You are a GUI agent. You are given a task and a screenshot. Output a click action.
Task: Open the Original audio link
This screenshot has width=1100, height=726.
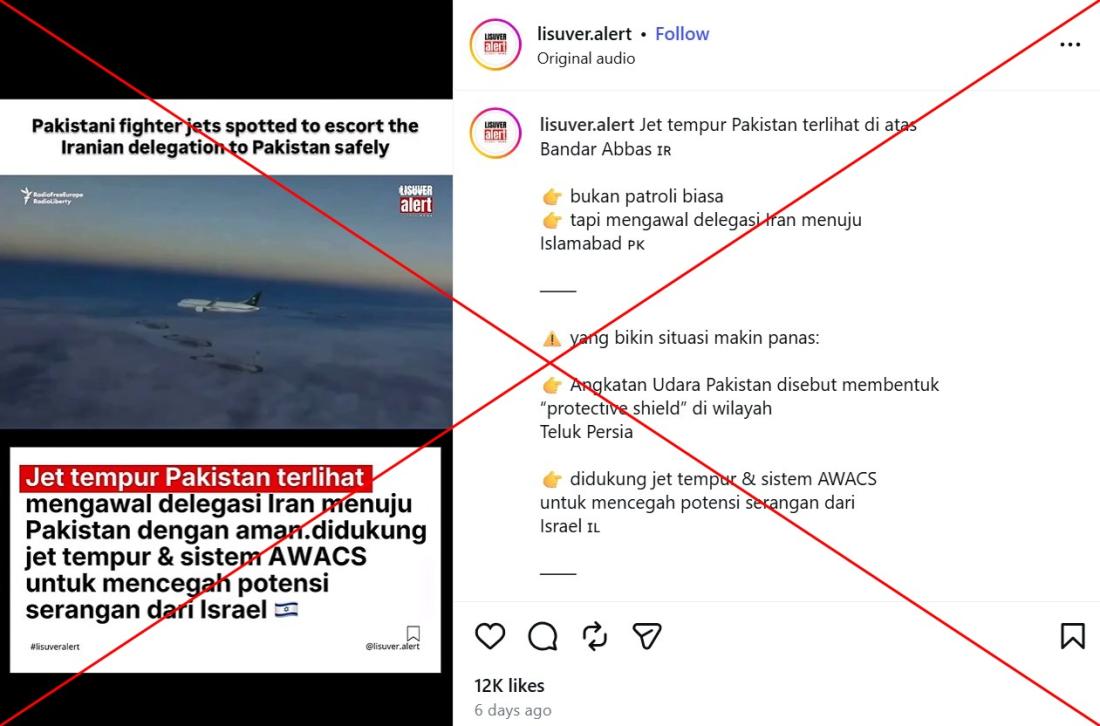586,58
